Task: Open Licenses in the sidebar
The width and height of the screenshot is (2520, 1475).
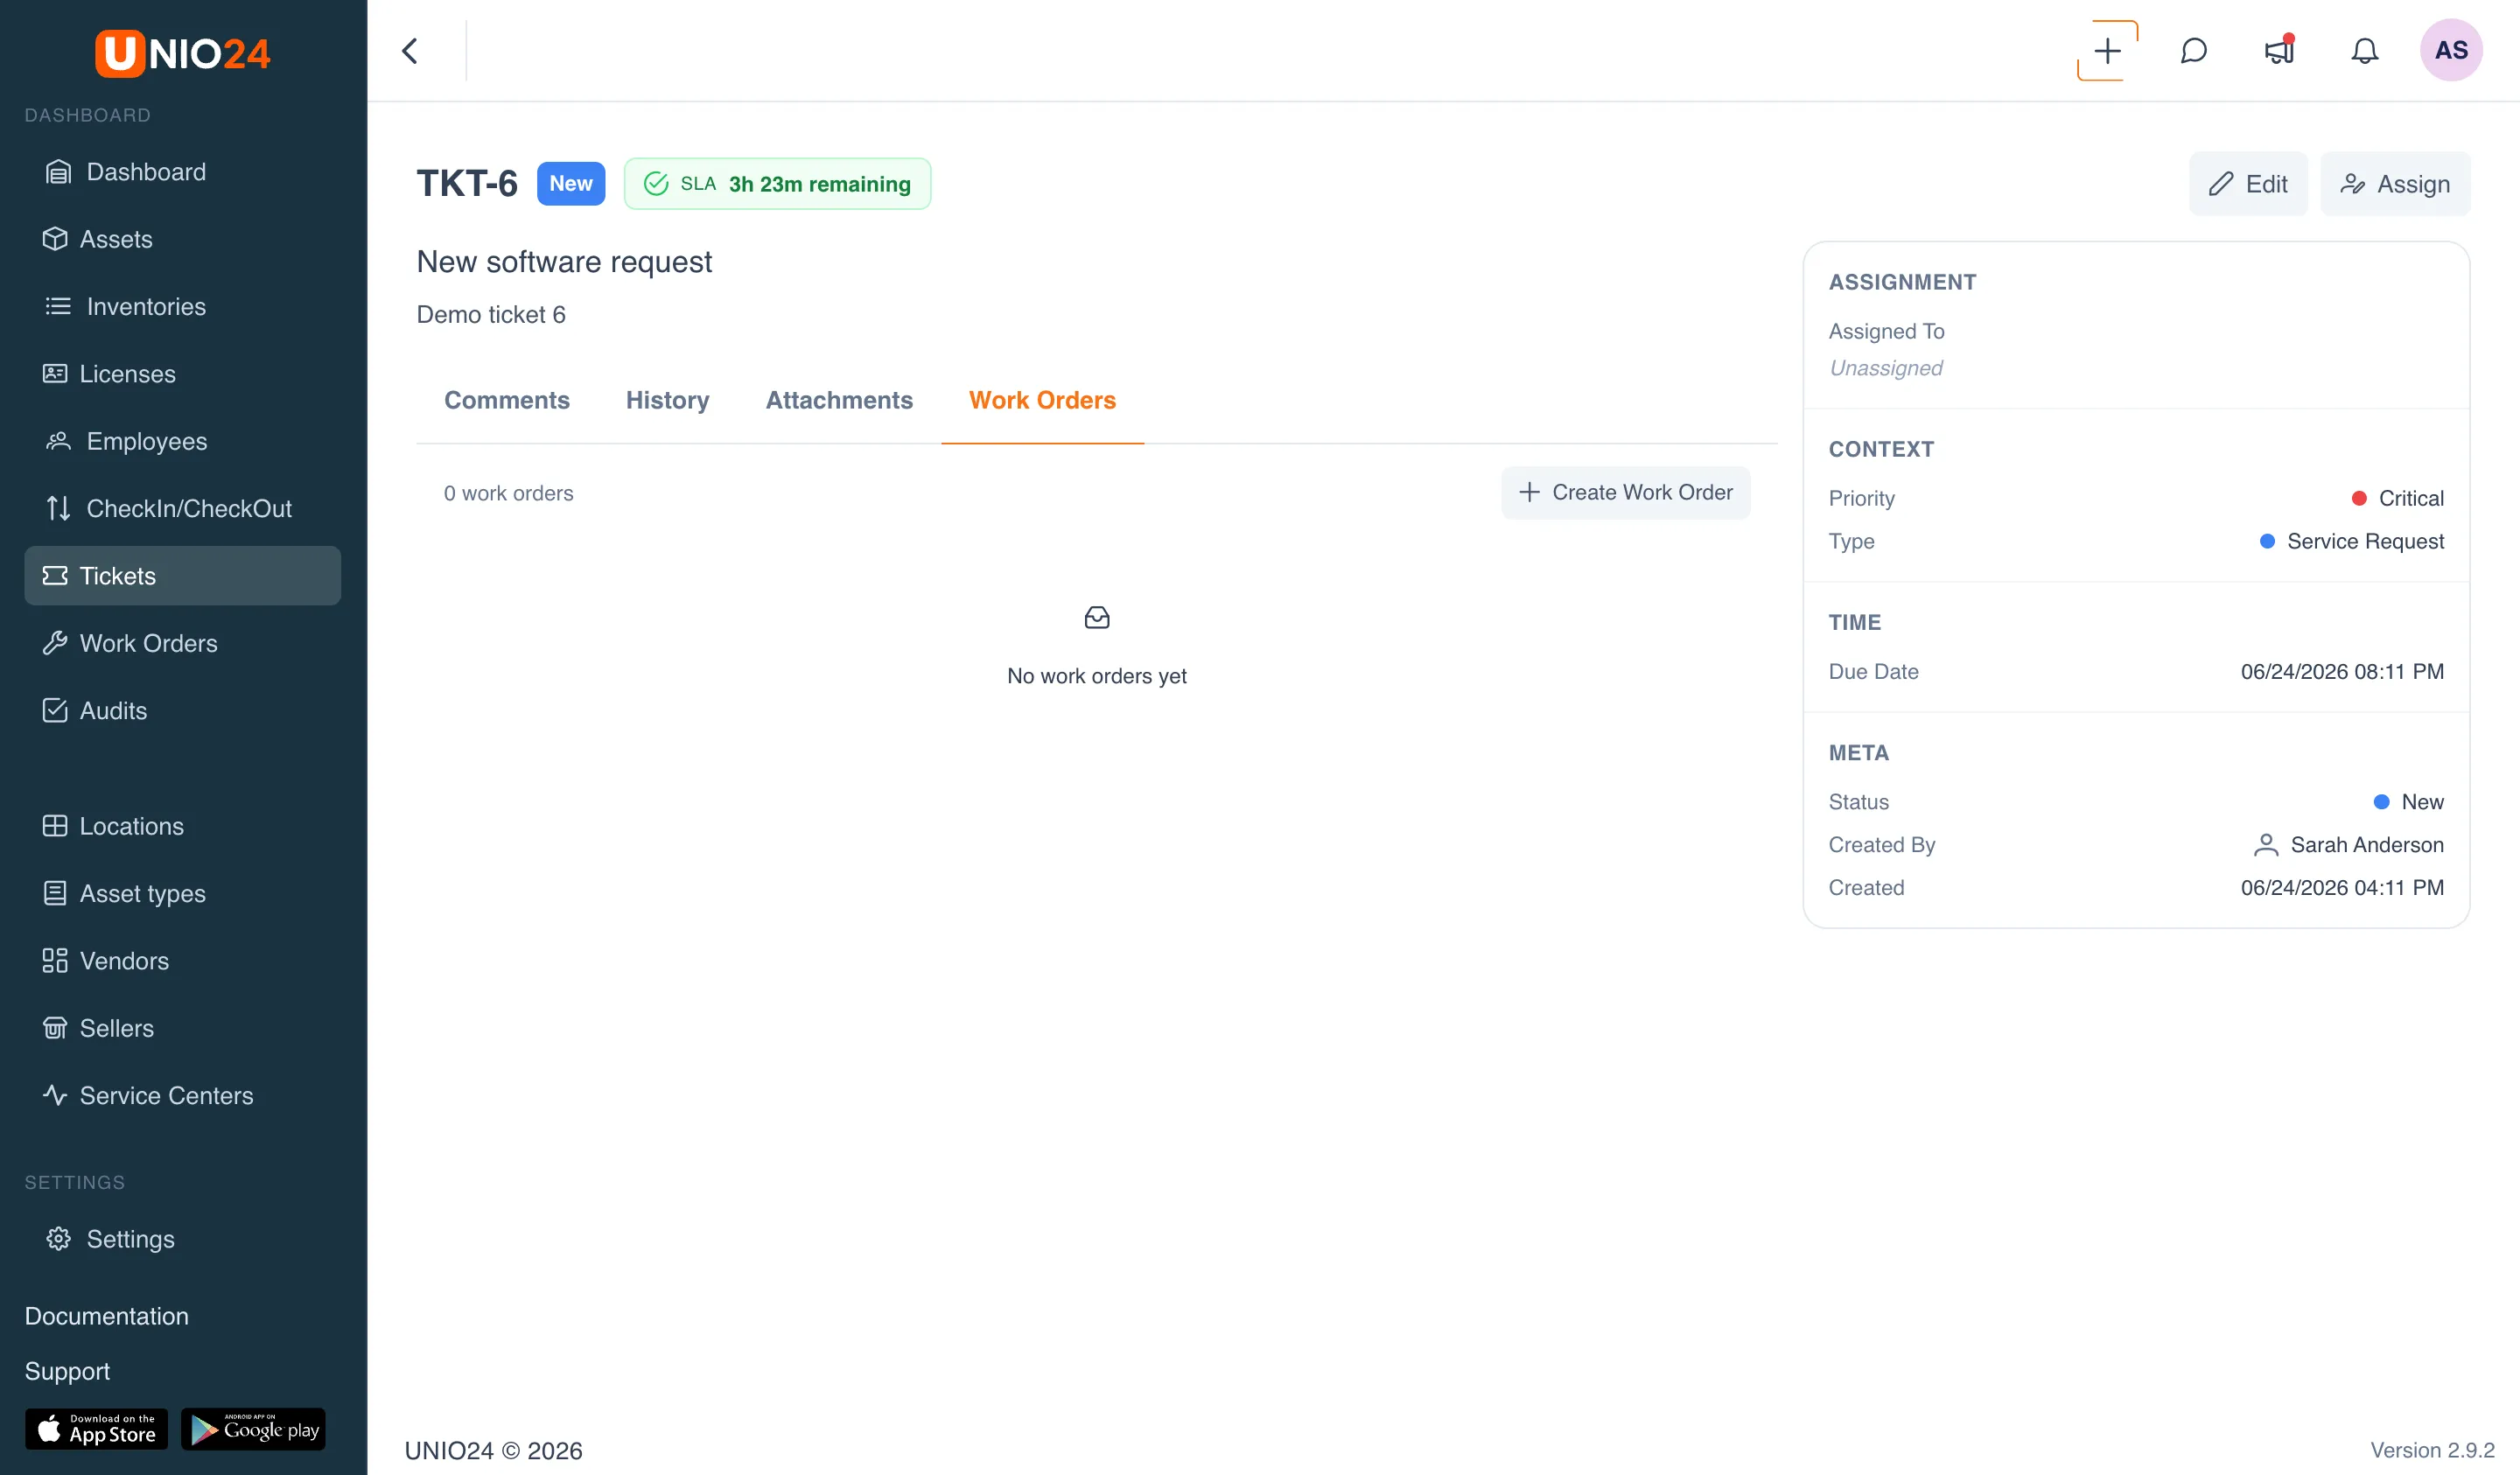Action: pos(183,373)
